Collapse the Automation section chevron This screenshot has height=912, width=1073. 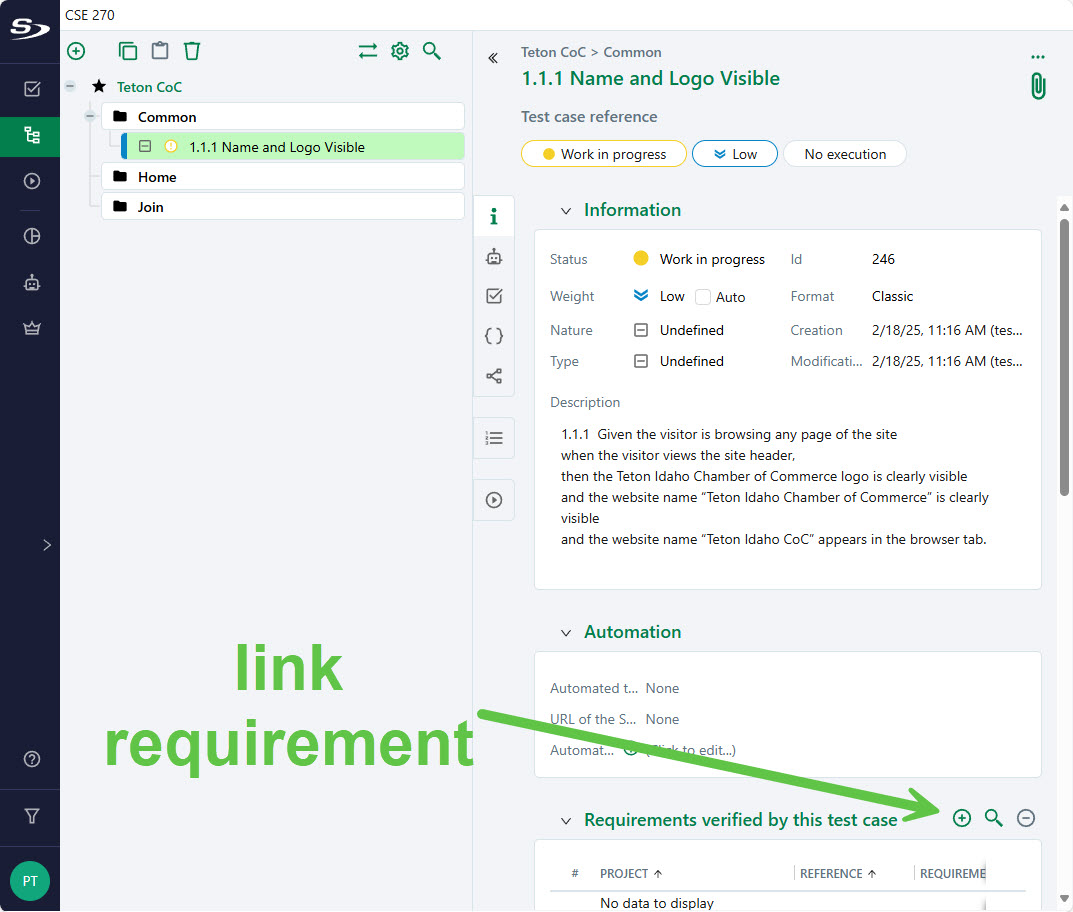[x=566, y=632]
